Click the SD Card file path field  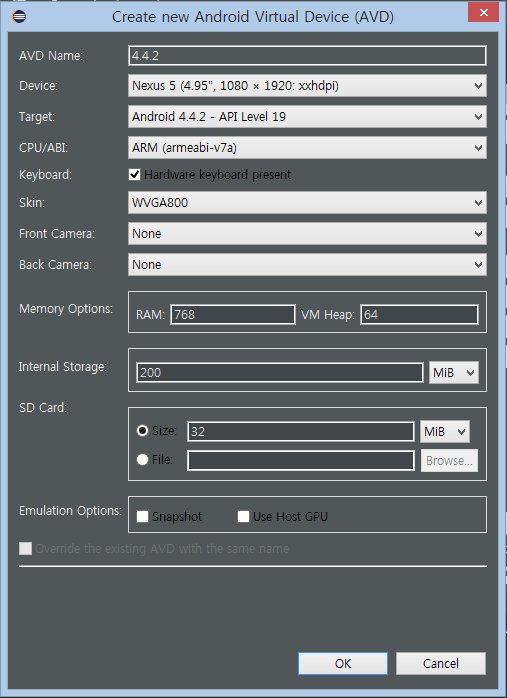click(x=301, y=460)
